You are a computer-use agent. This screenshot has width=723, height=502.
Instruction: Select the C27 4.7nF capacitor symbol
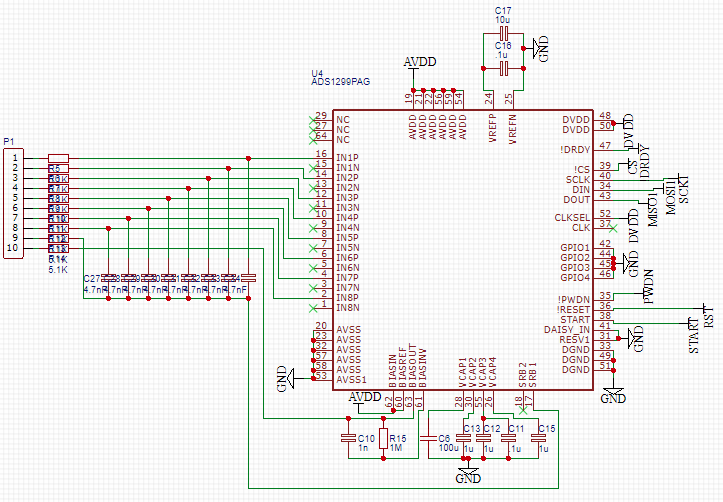108,278
